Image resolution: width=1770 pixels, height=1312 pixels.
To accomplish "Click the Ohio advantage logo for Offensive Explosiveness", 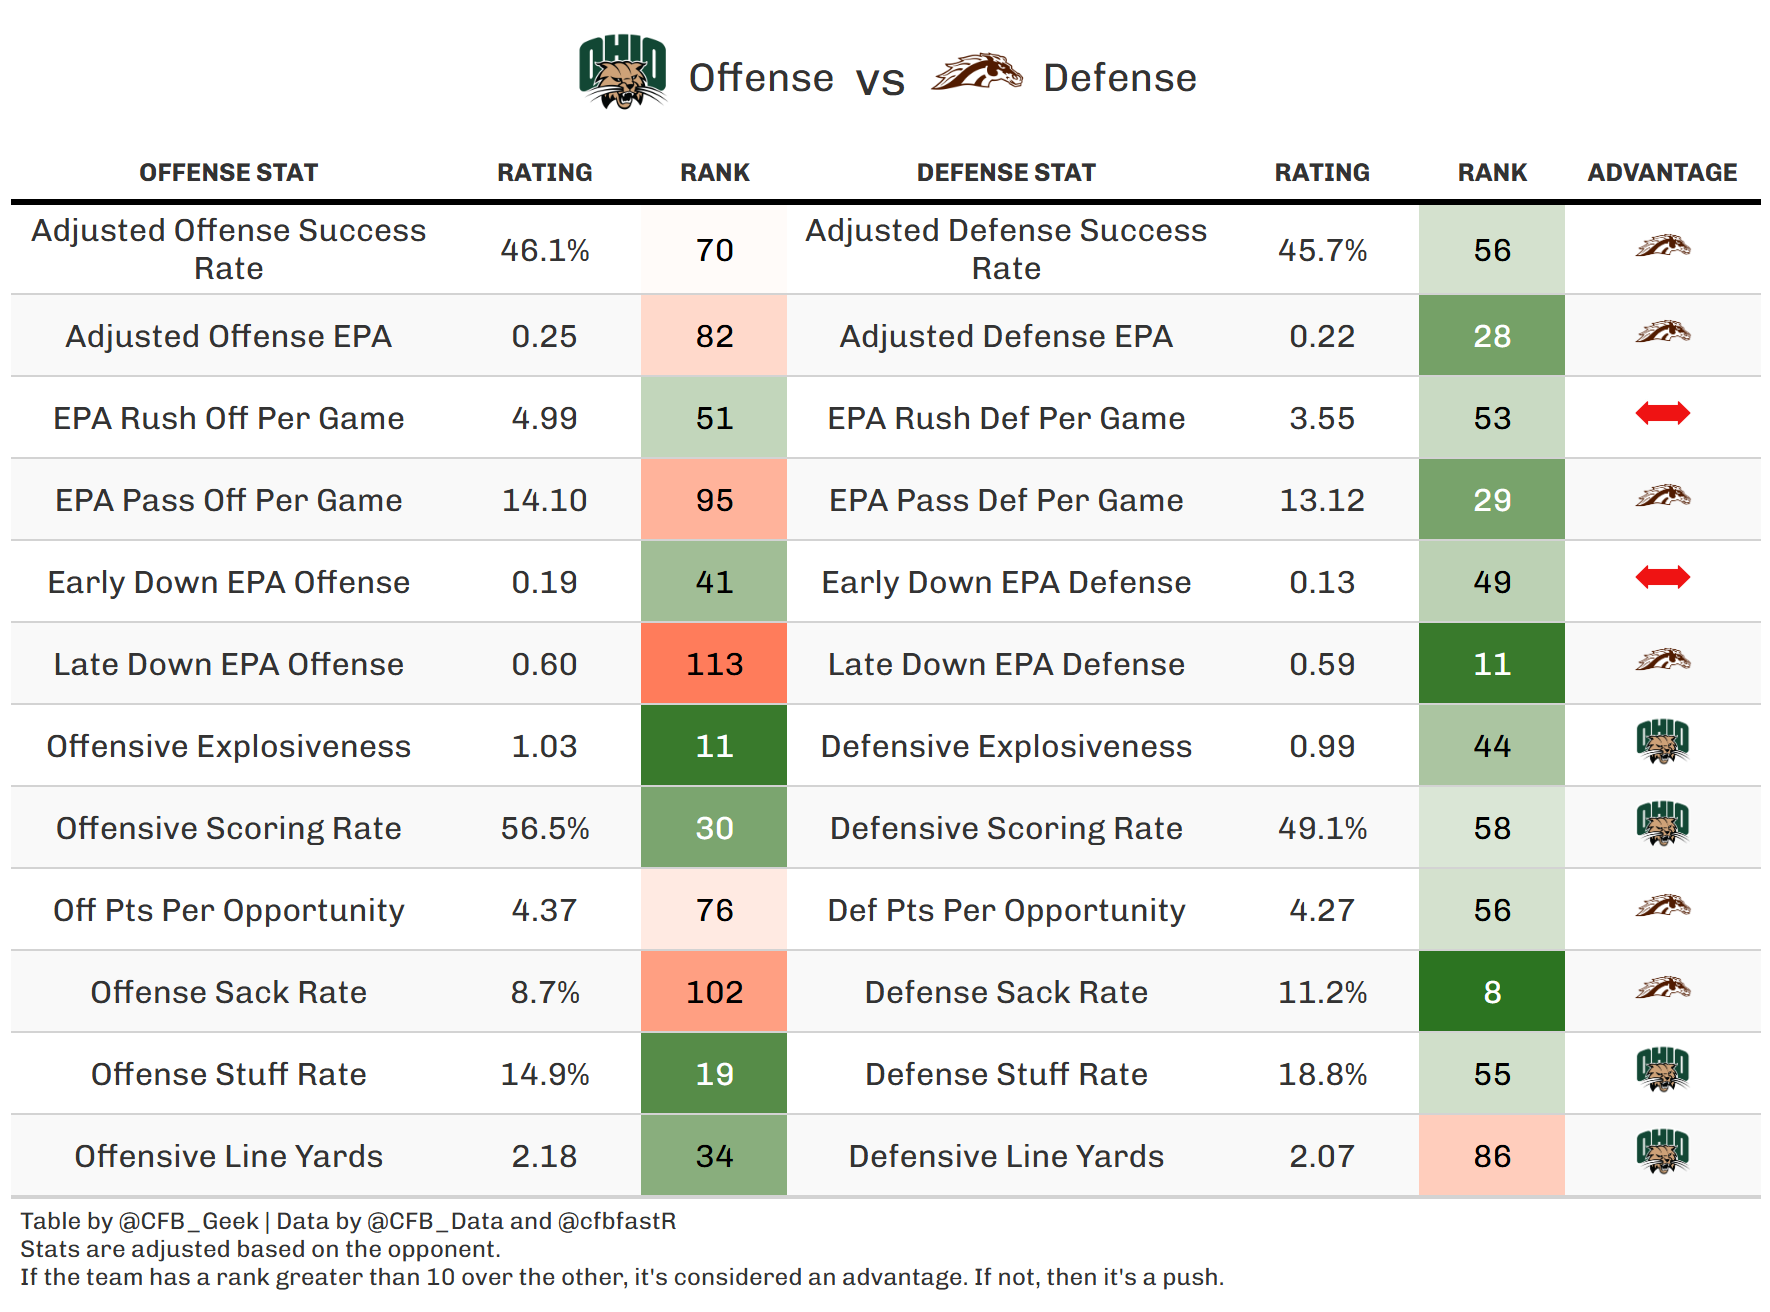I will coord(1662,742).
